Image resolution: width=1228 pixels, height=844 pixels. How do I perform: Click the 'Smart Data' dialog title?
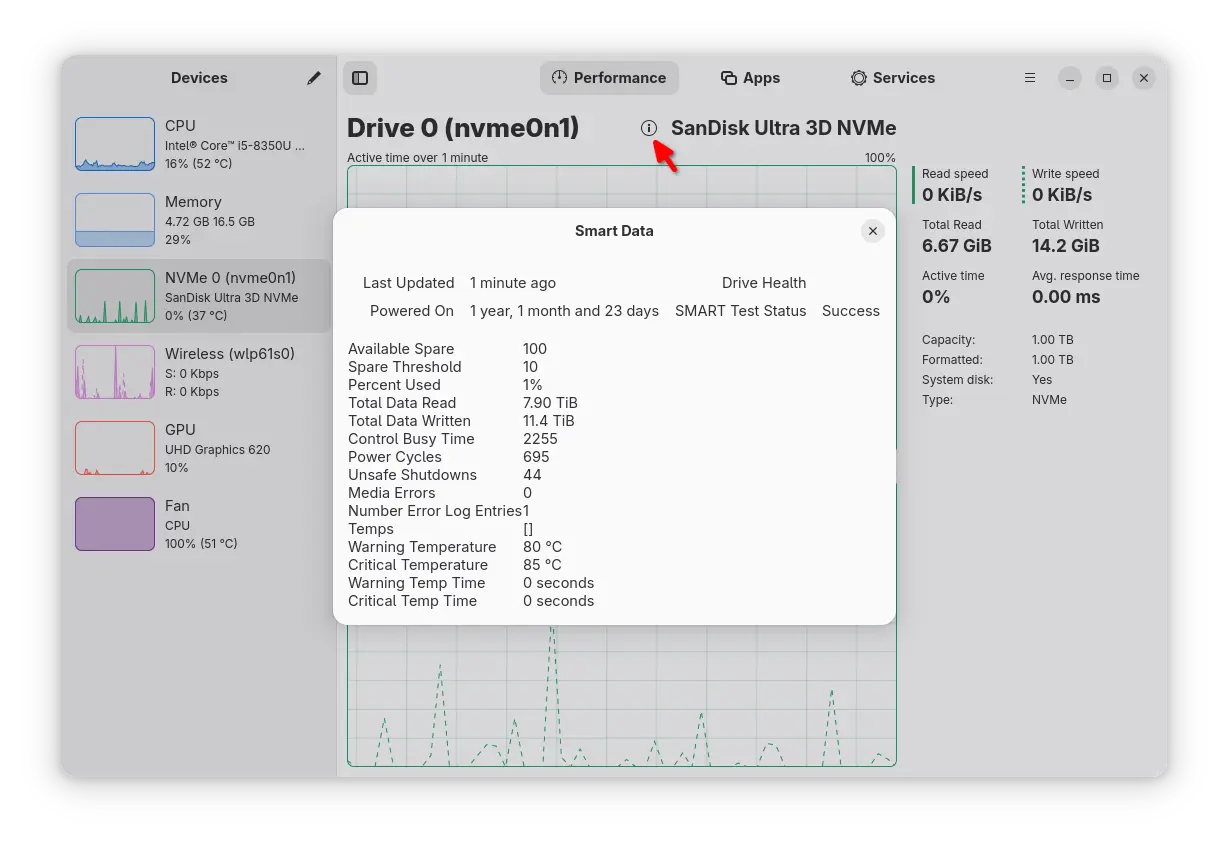614,231
